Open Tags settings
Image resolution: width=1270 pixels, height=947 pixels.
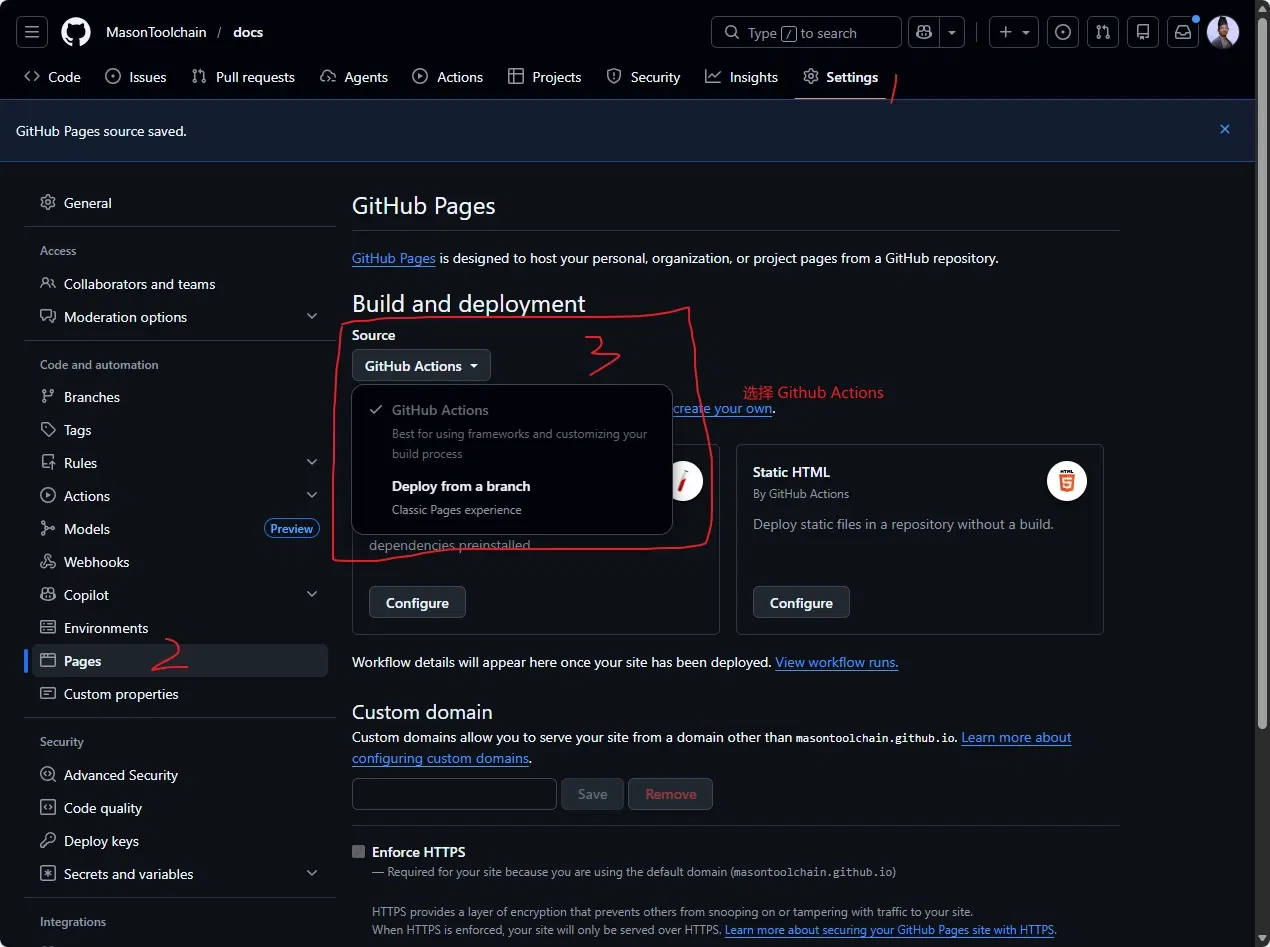180,430
